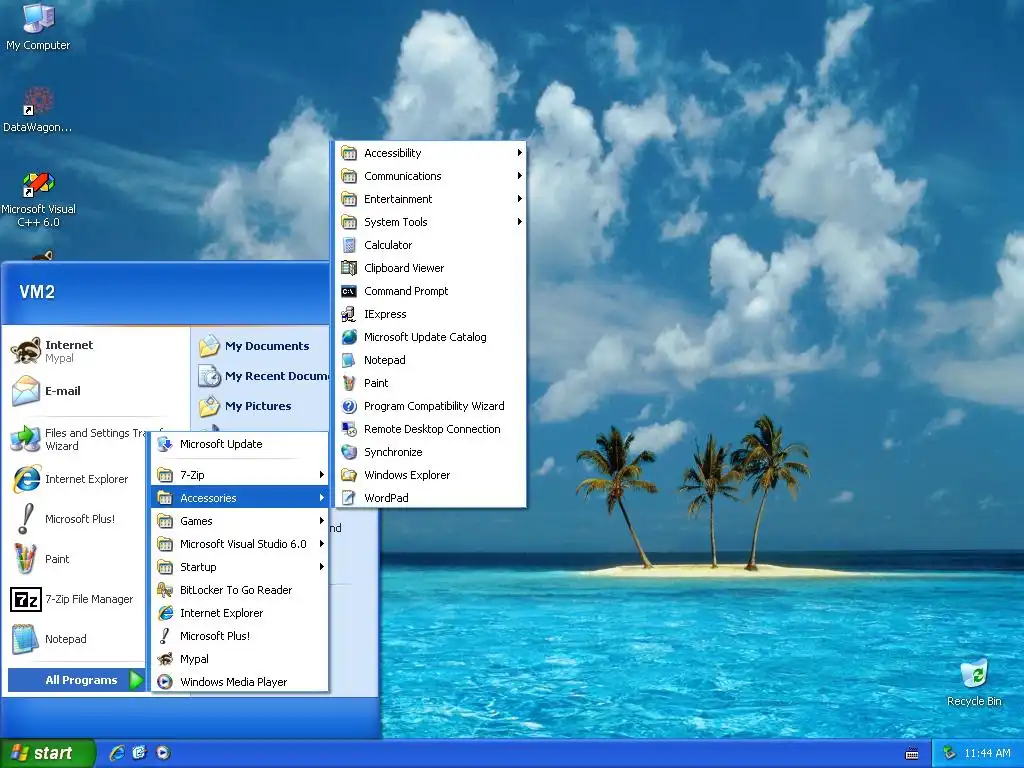Click the Start button
1024x768 pixels.
point(47,753)
